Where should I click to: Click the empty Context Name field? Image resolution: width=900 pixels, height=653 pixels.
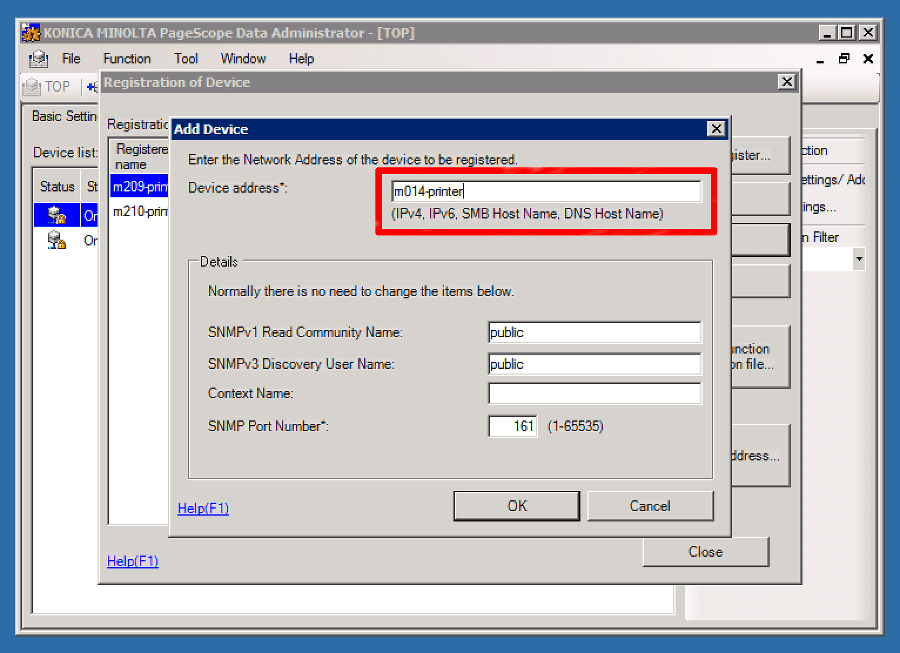[594, 394]
